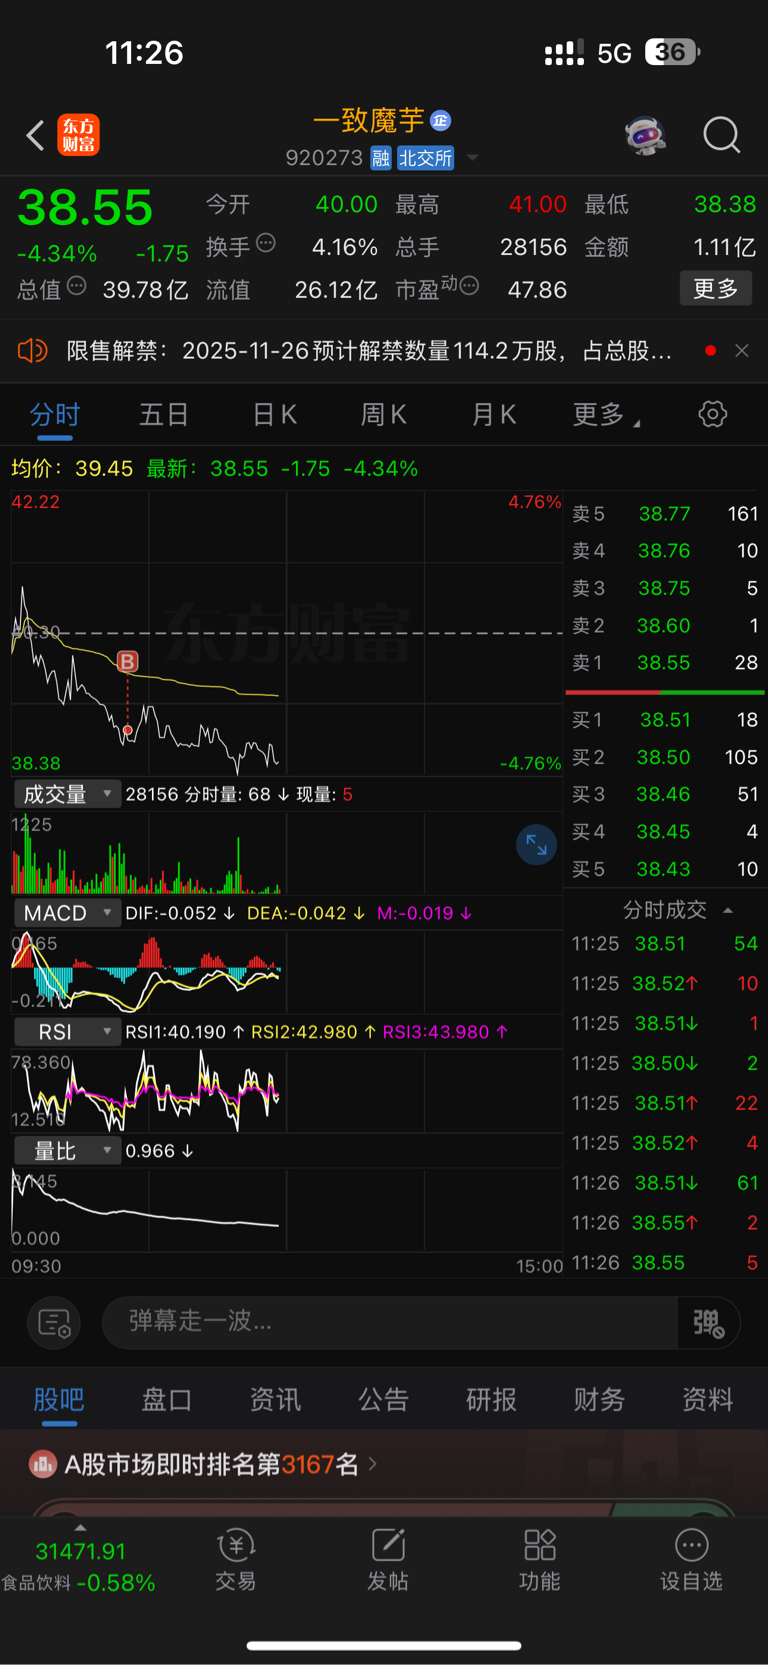The image size is (768, 1665).
Task: Switch to 周K chart tab
Action: (384, 414)
